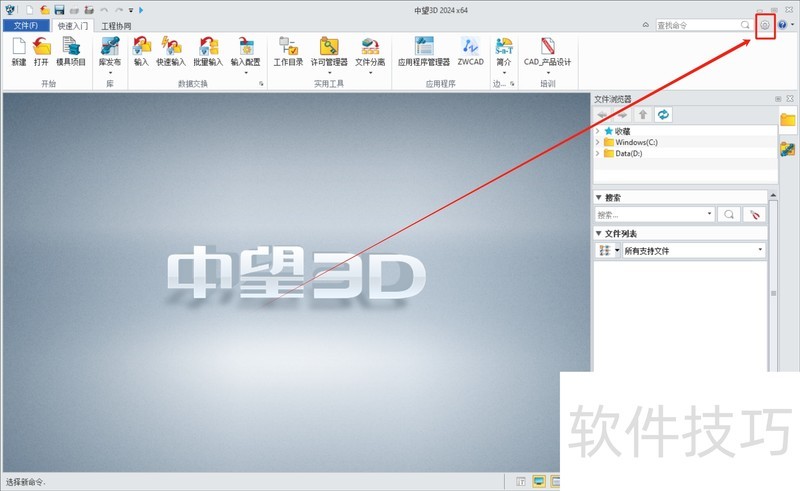
Task: Click the redo arrow in quick access toolbar
Action: point(119,10)
